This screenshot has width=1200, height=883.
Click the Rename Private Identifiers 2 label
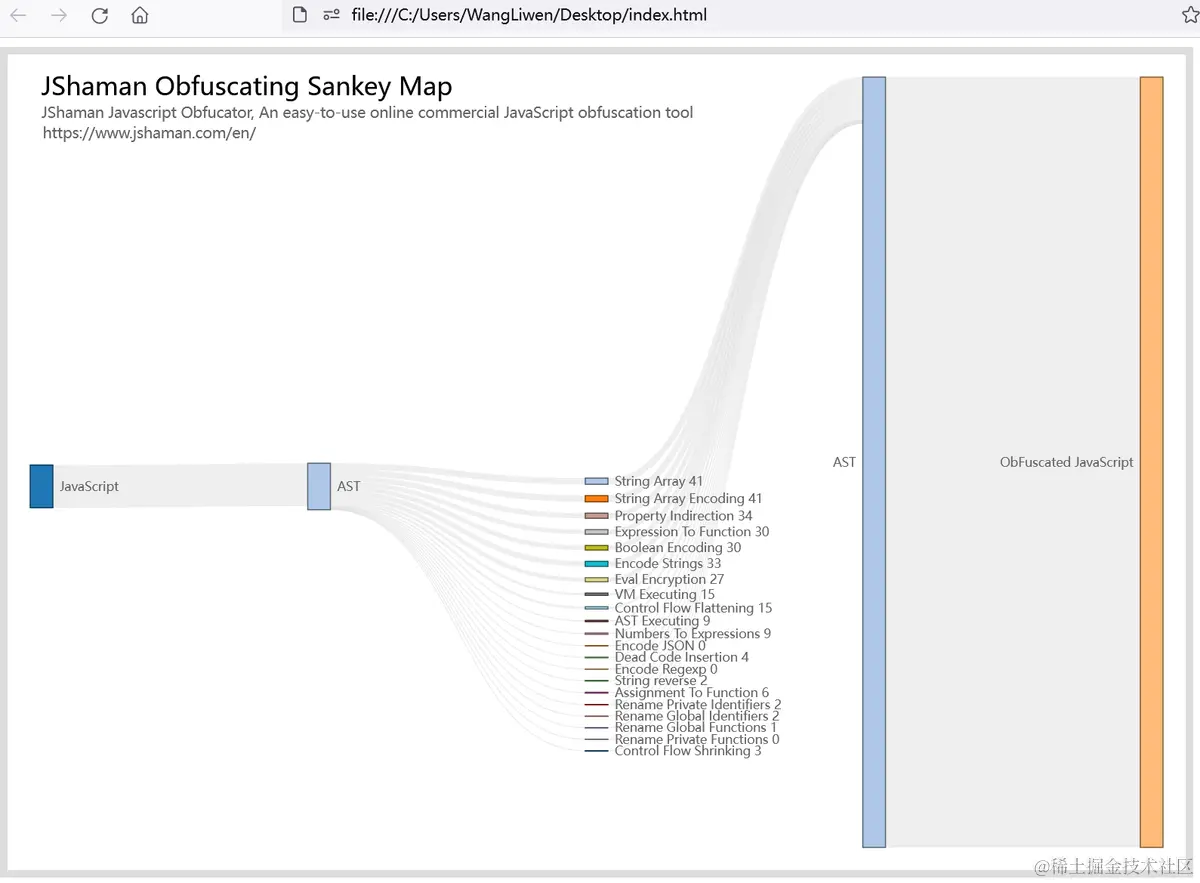click(697, 705)
